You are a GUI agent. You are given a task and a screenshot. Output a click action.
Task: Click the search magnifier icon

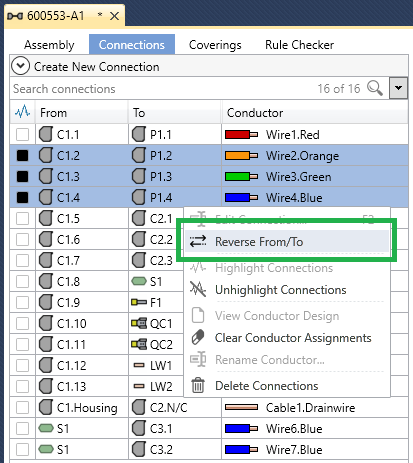pos(375,88)
